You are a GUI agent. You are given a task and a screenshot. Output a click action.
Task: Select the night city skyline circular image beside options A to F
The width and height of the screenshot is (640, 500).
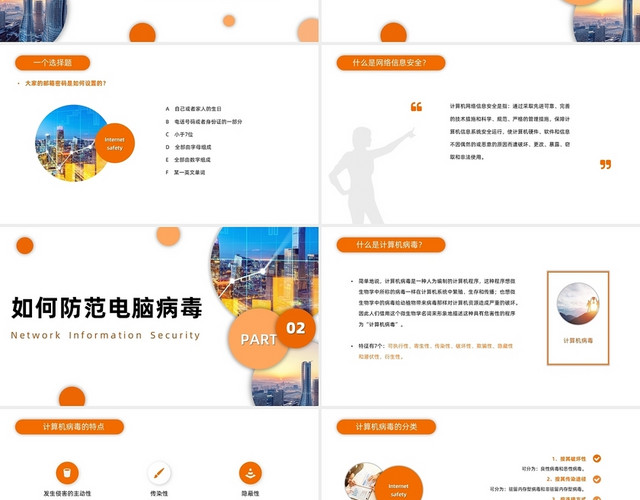point(69,143)
